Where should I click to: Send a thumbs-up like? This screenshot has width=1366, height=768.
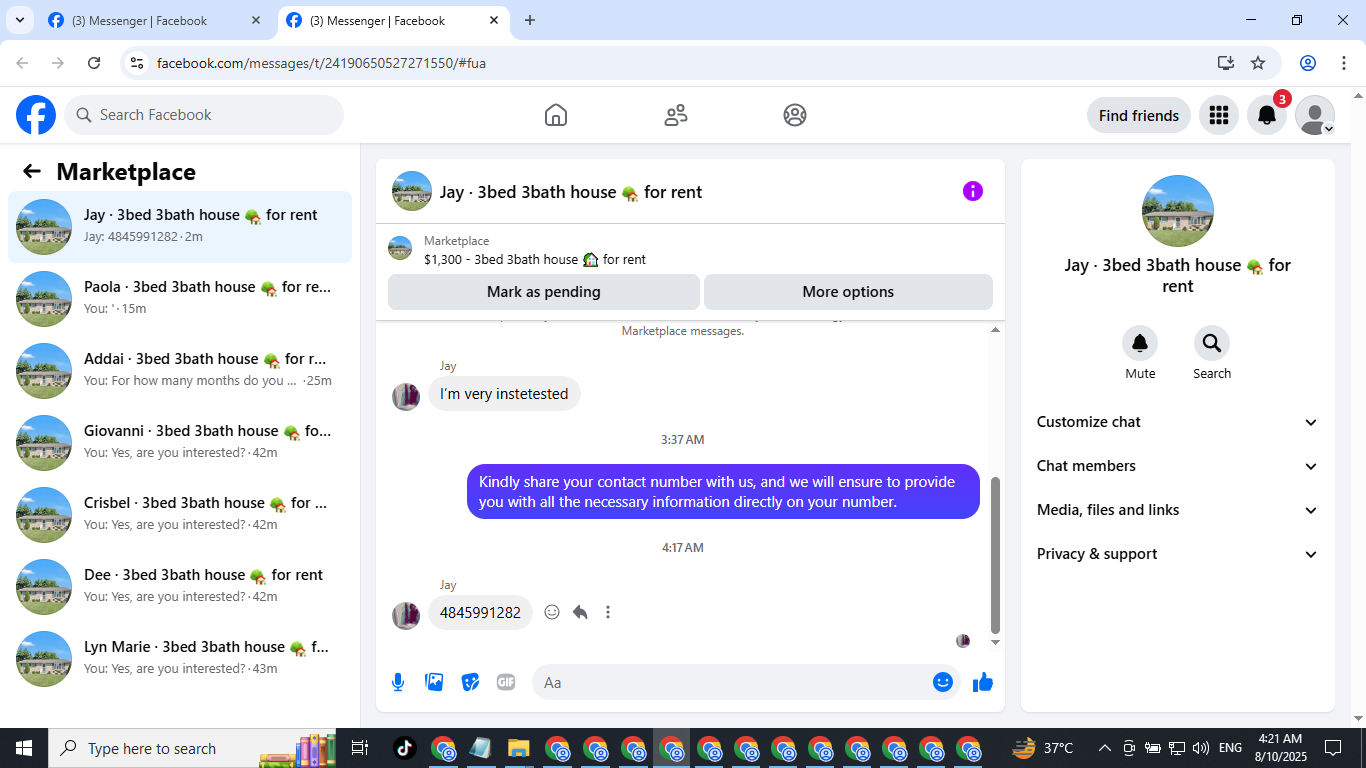[983, 682]
